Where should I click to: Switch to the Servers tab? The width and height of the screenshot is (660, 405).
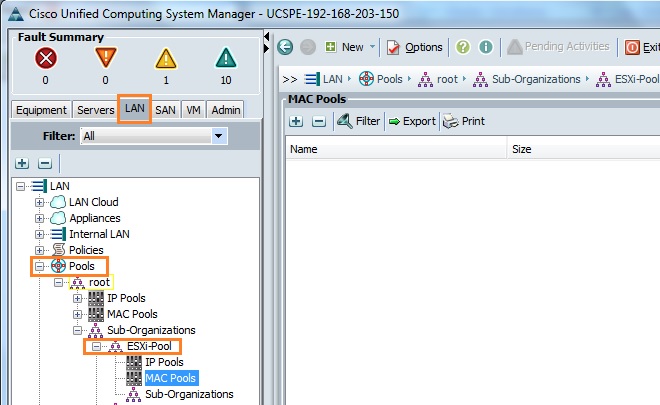(96, 110)
